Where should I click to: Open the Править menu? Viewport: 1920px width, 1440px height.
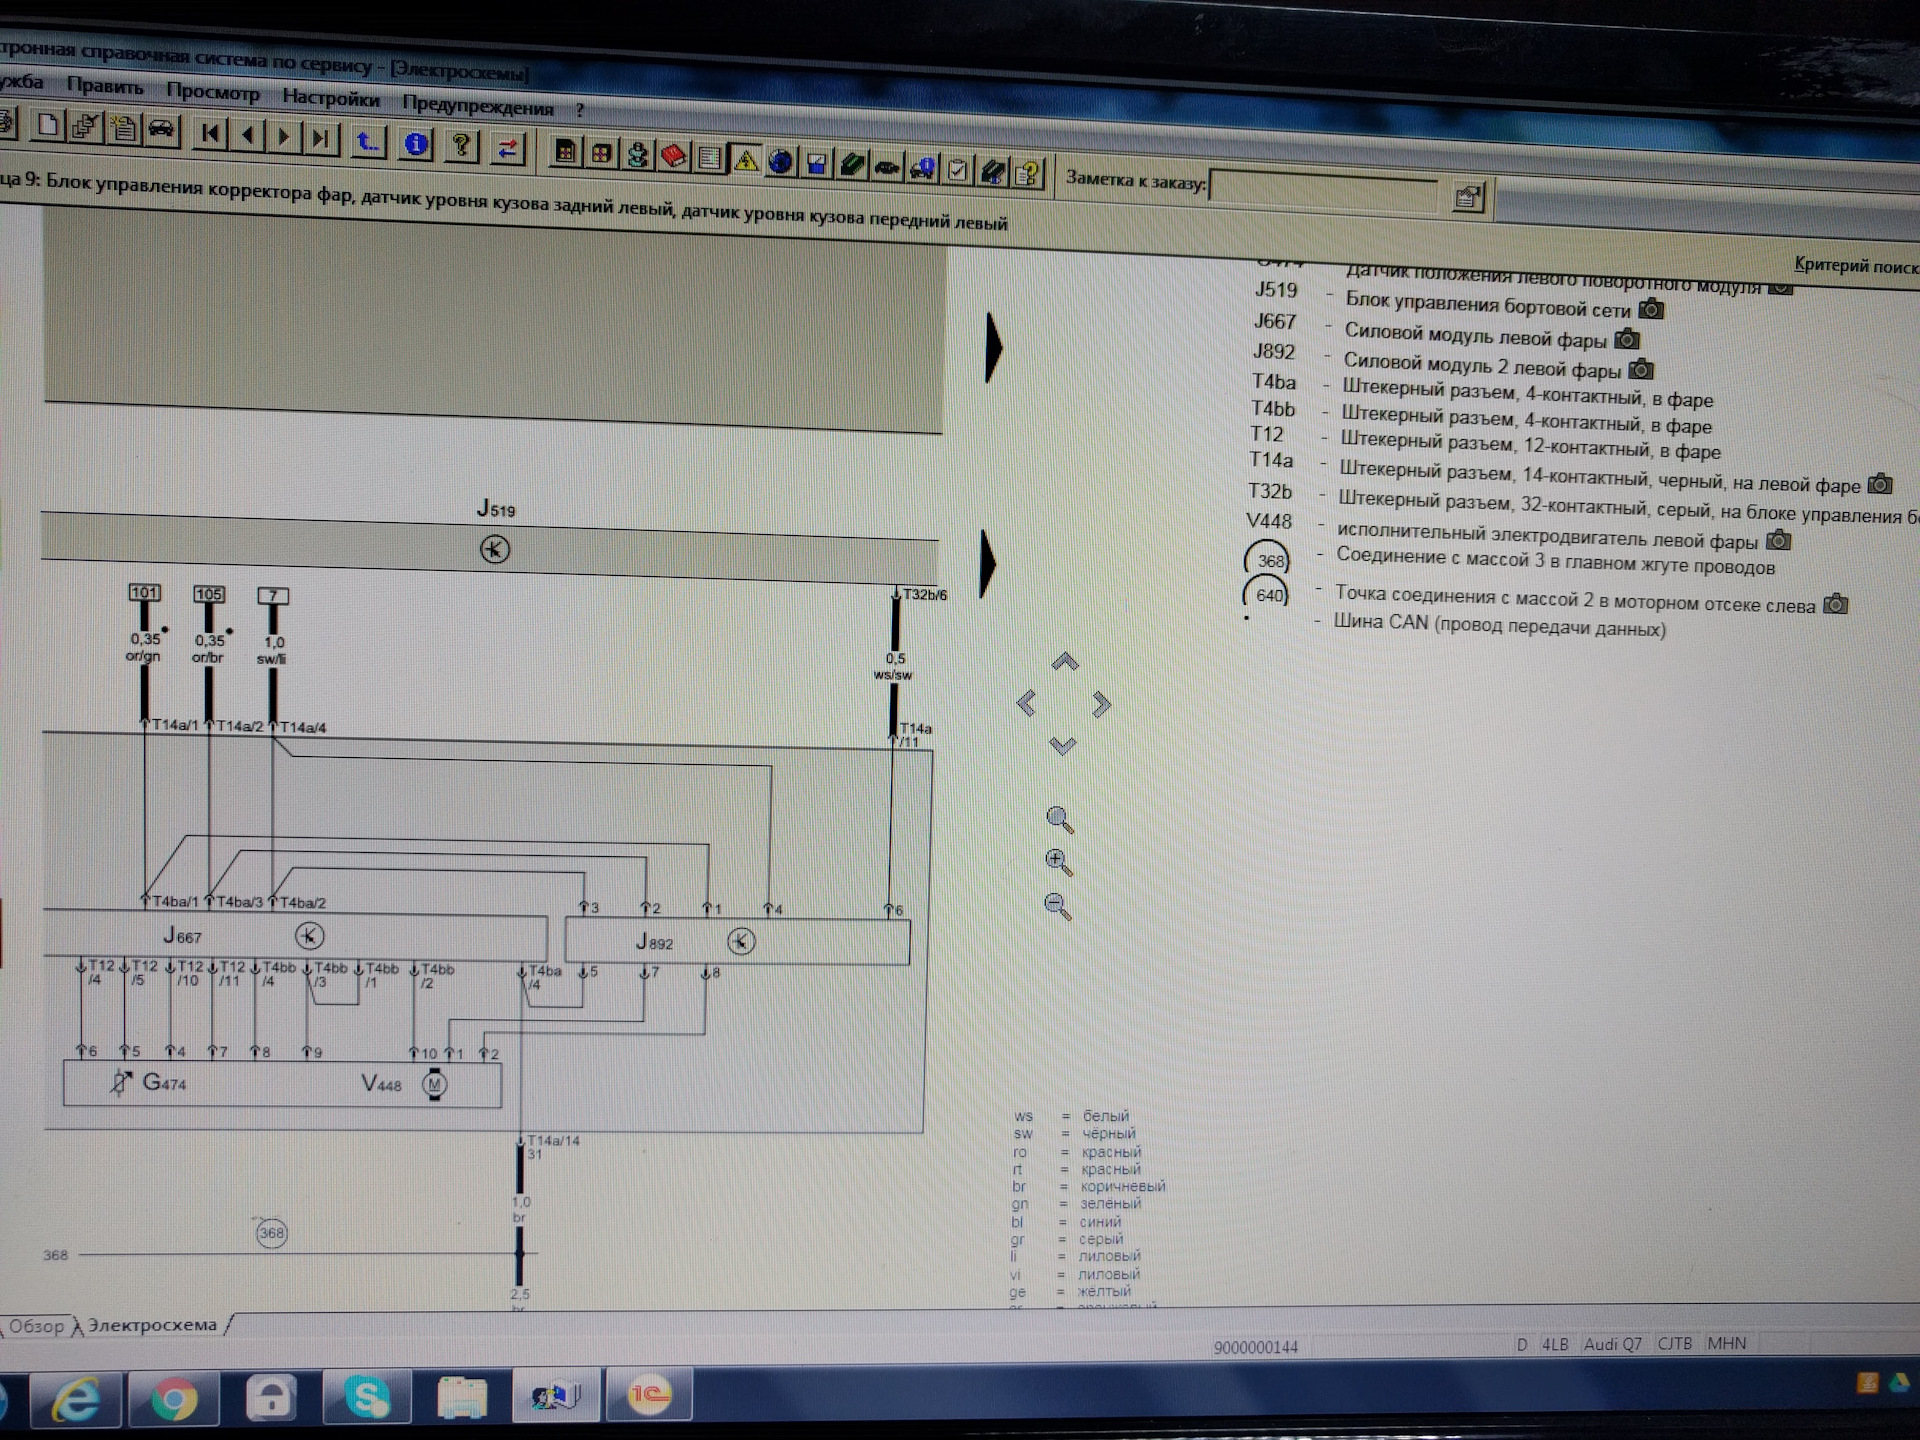[105, 86]
